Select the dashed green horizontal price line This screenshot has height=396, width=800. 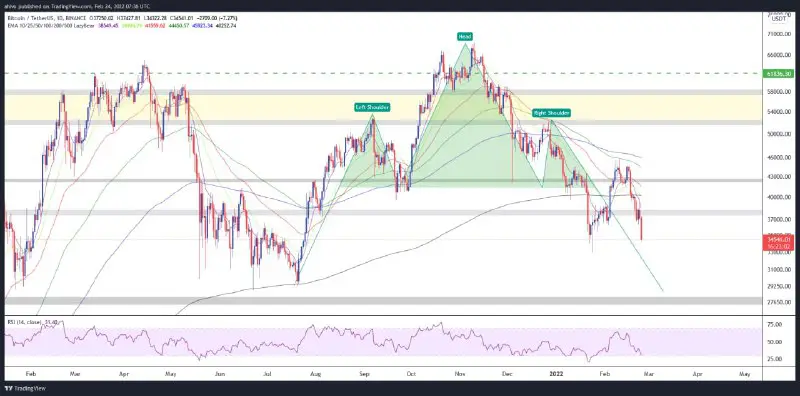[383, 73]
